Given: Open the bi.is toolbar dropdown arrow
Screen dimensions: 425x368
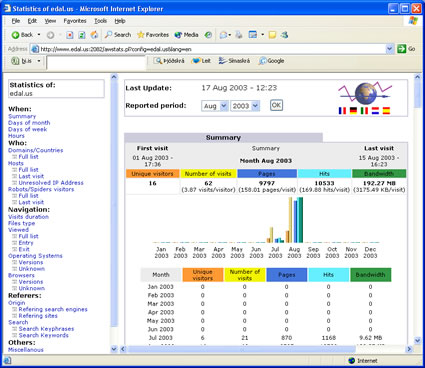Looking at the screenshot, I should [x=39, y=61].
